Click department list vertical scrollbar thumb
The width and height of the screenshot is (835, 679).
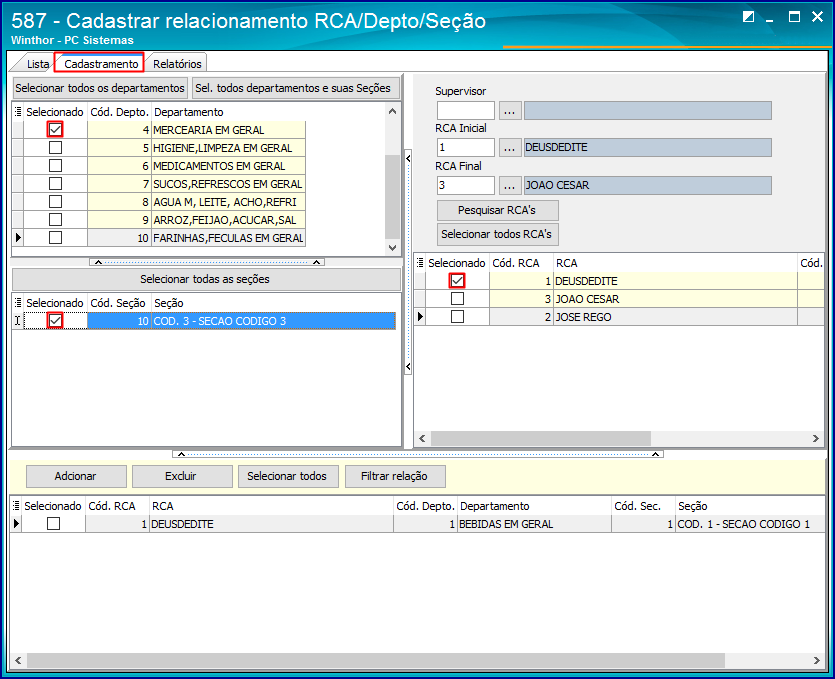pyautogui.click(x=392, y=197)
